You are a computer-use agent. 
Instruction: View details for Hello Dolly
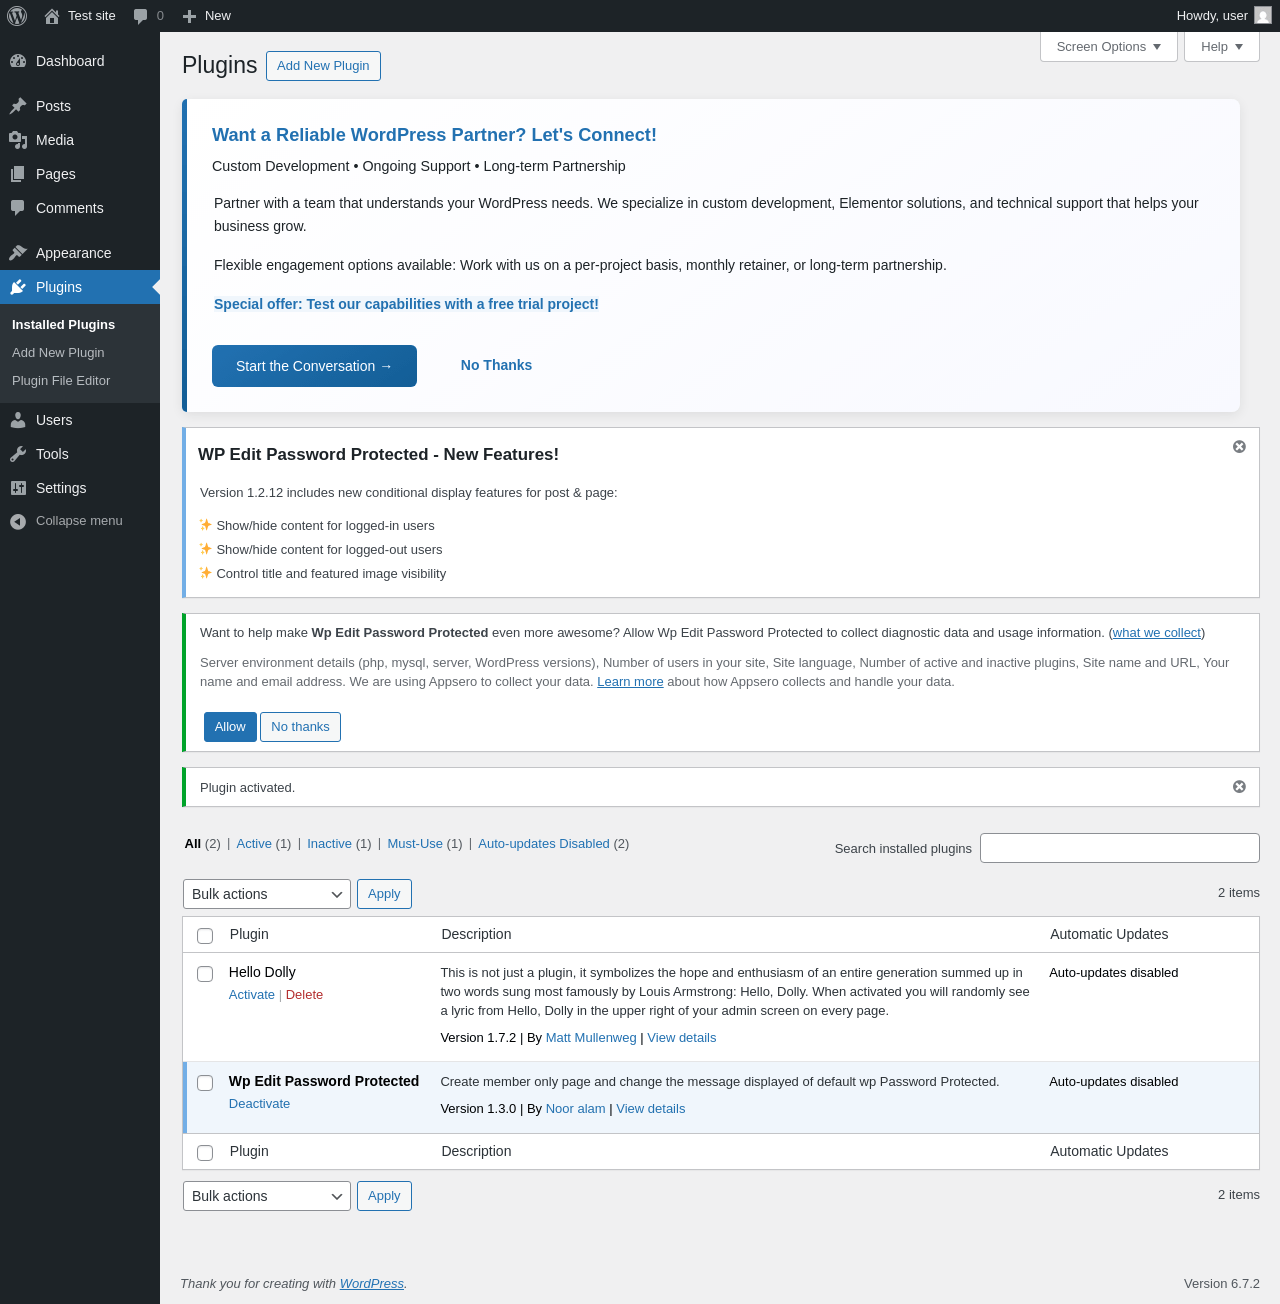point(682,1038)
